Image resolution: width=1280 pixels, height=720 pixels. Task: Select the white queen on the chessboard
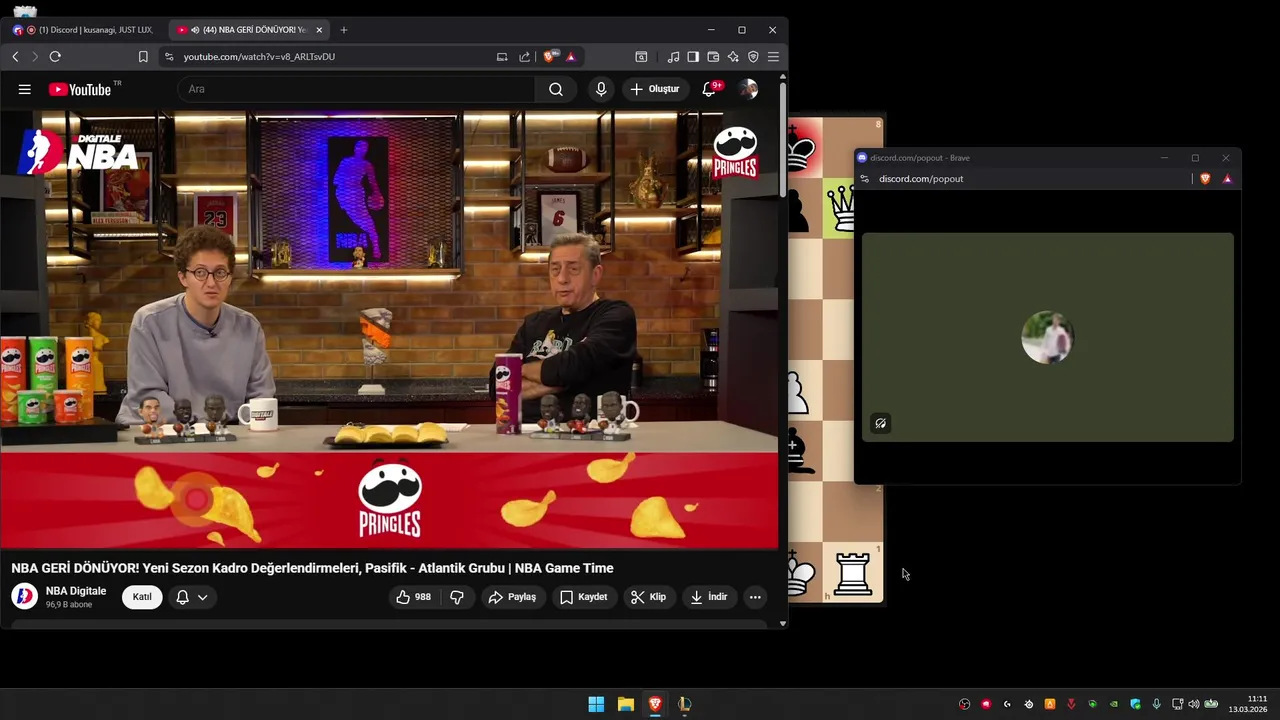click(842, 208)
